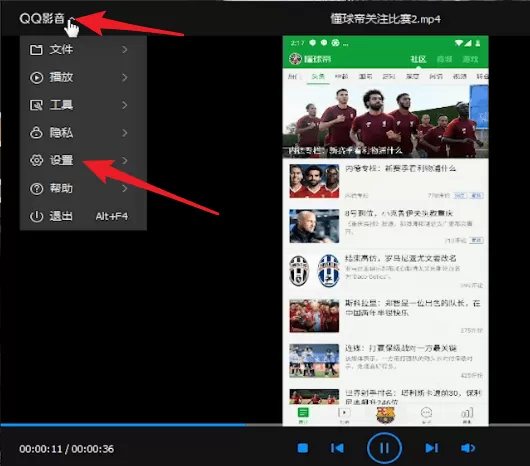Click the 懂球帝关注比赛2.mp4 video title
Viewport: 530px width, 466px height.
385,19
